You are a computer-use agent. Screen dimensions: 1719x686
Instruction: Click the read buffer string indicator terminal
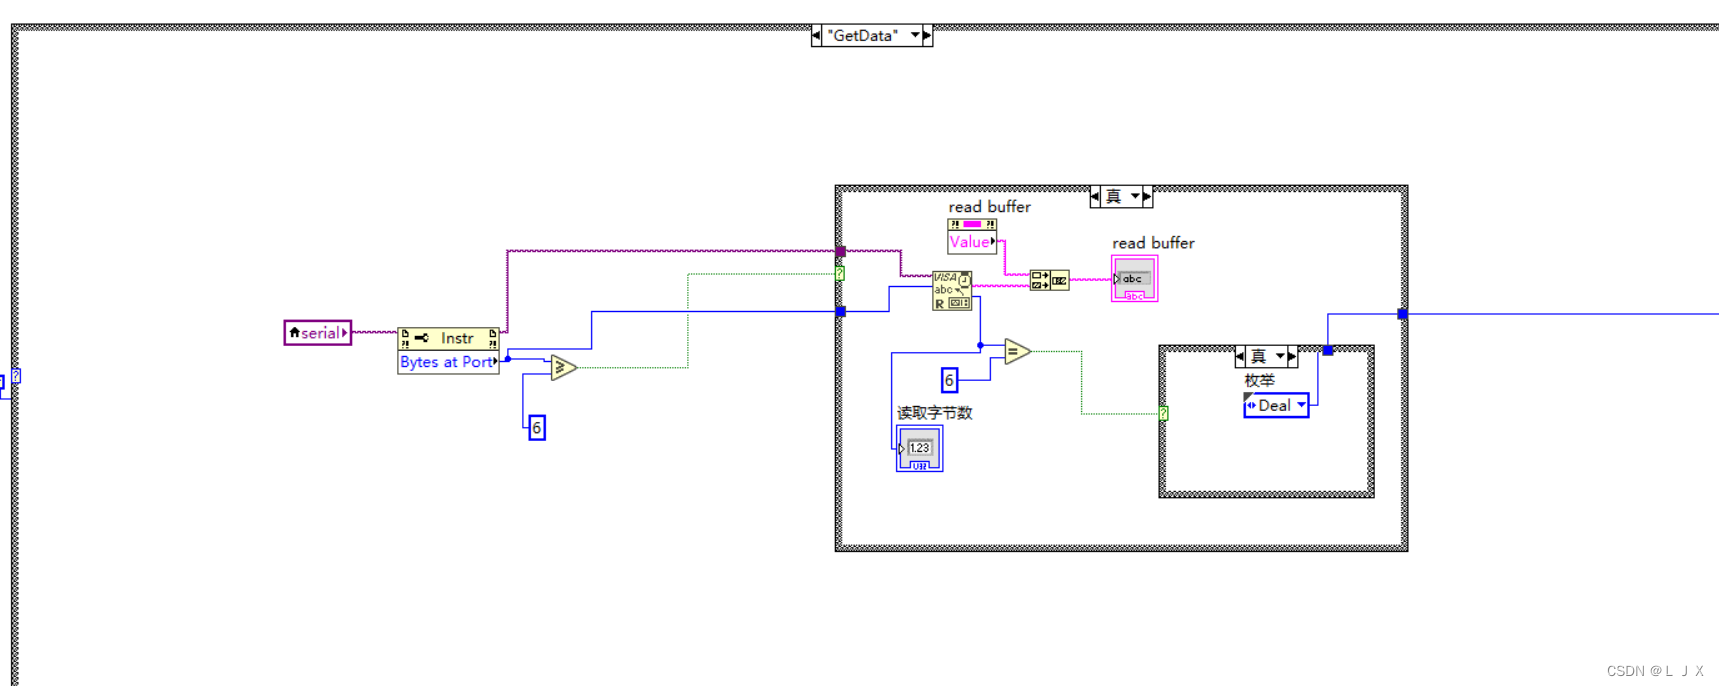click(x=1134, y=279)
